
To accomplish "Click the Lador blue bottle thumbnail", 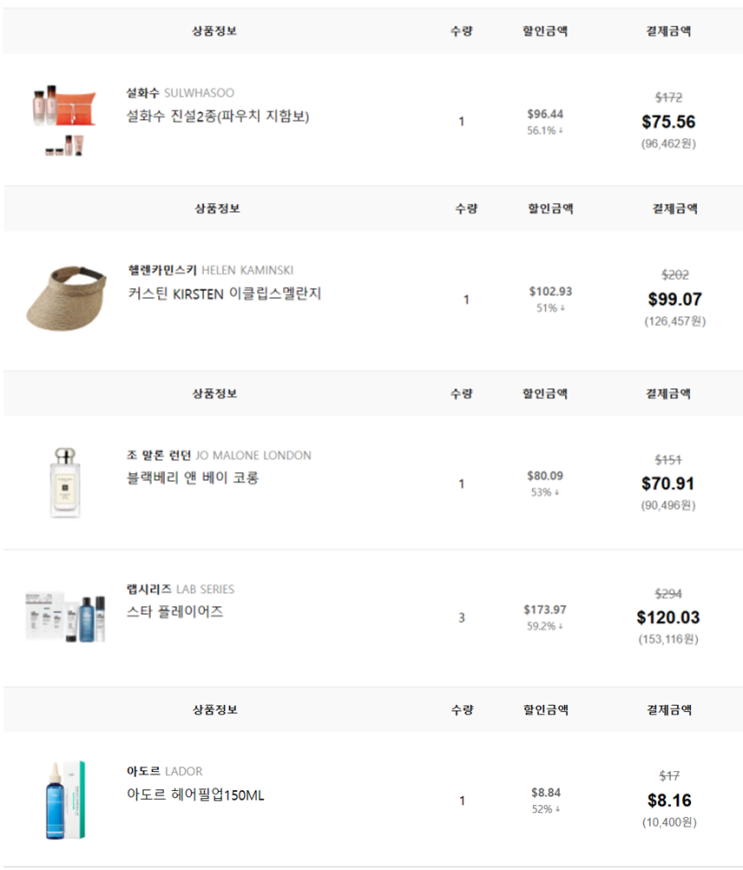I will [x=62, y=800].
